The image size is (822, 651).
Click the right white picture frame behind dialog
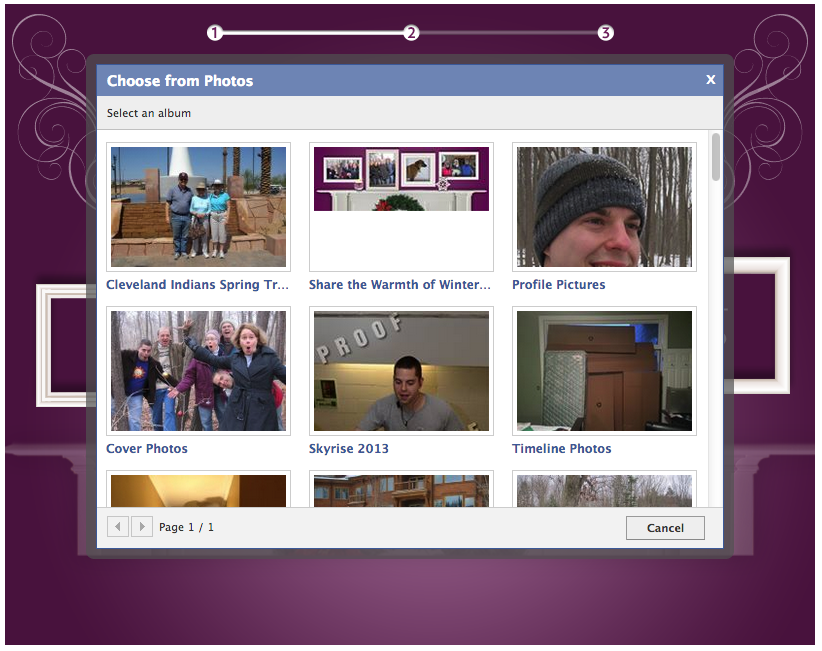pyautogui.click(x=758, y=325)
